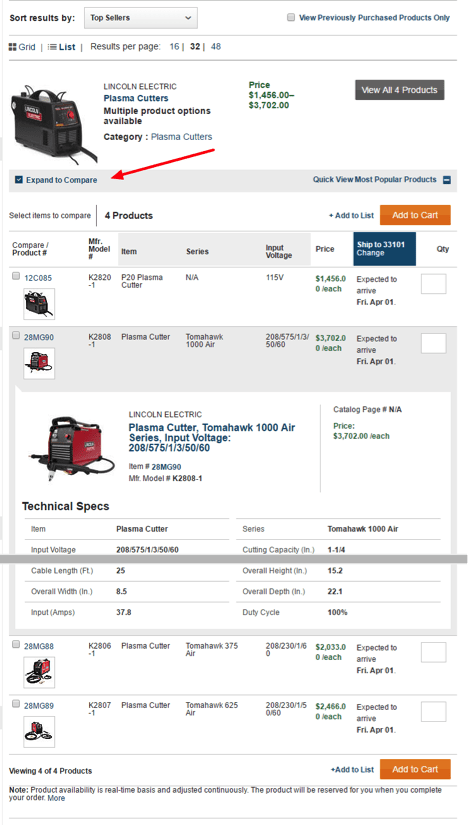This screenshot has height=825, width=468.
Task: Open thumbnail of product 28MG90
Action: [x=39, y=363]
